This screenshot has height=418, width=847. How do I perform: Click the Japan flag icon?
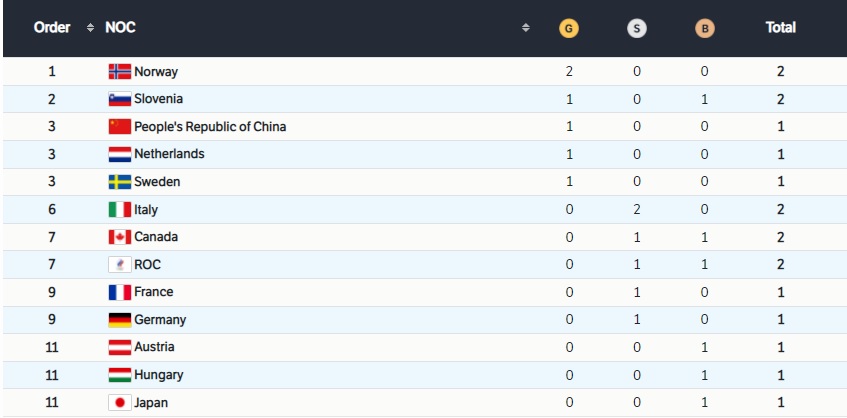click(119, 402)
